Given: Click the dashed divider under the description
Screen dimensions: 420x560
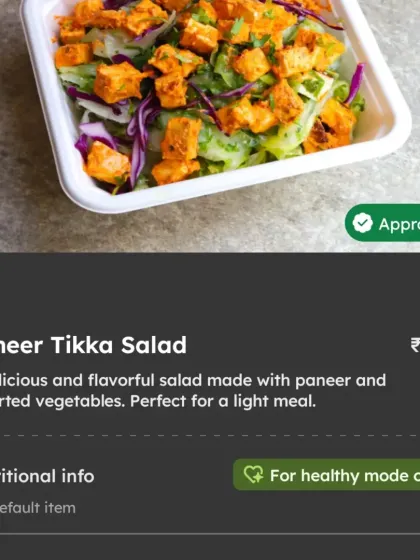Looking at the screenshot, I should tap(210, 436).
